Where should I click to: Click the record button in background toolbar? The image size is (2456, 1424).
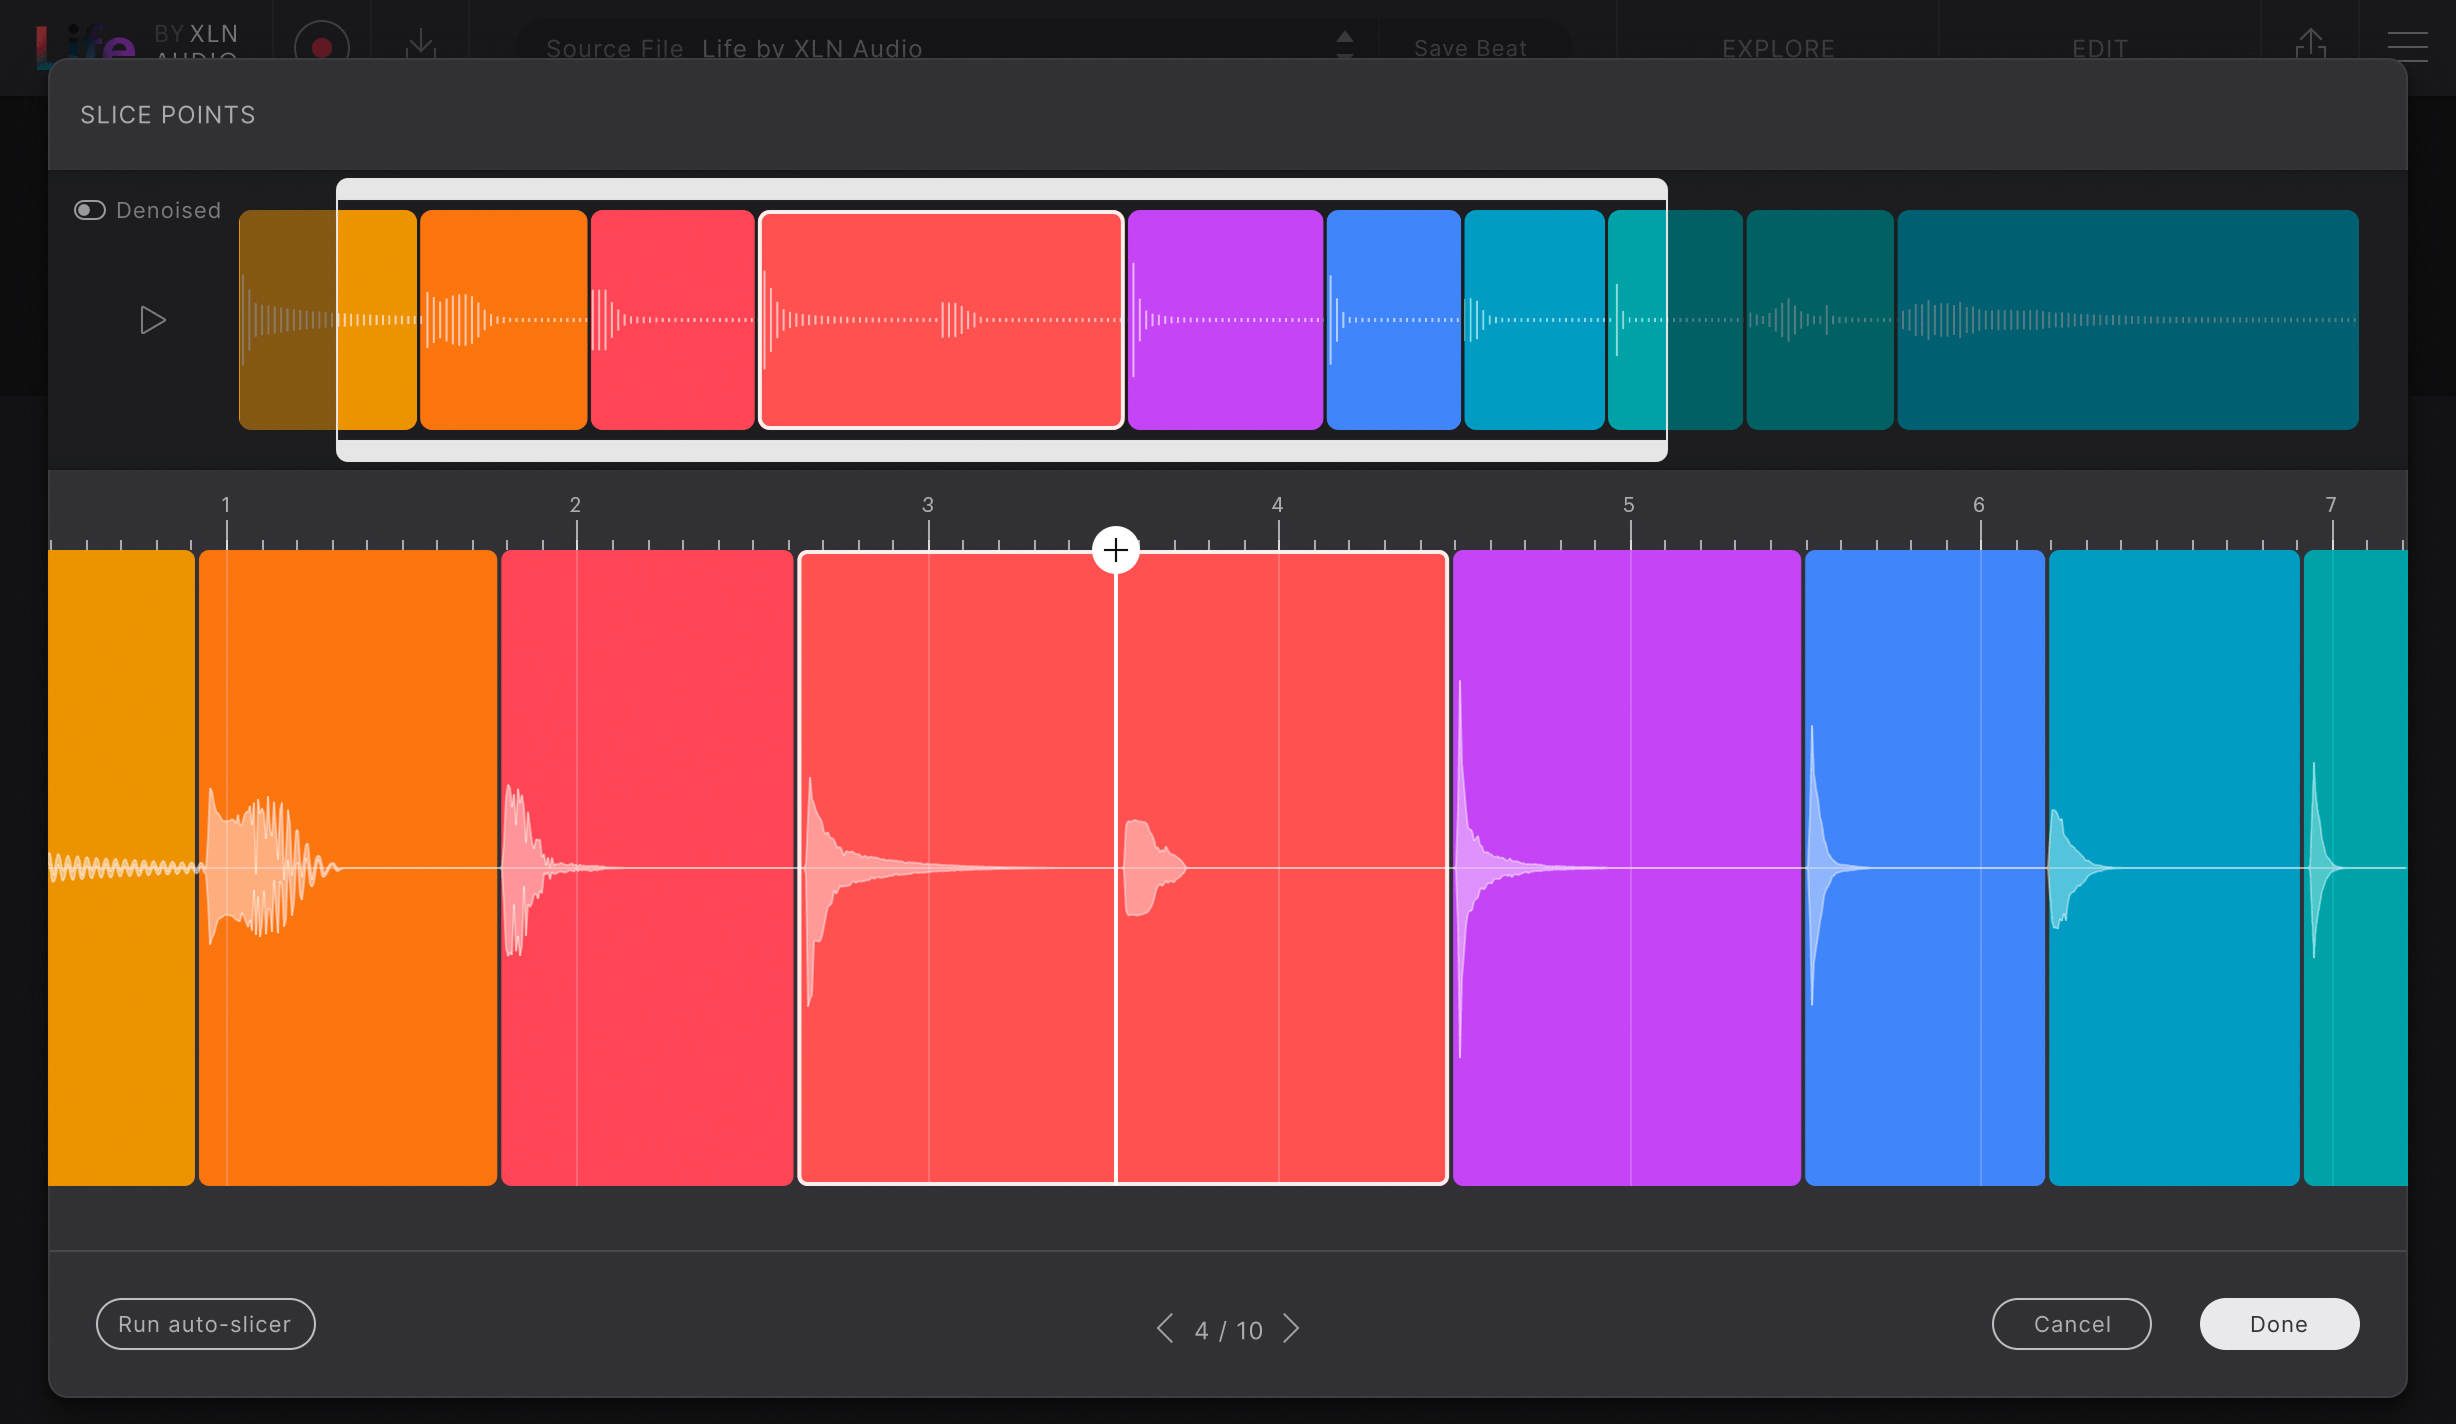pyautogui.click(x=322, y=46)
